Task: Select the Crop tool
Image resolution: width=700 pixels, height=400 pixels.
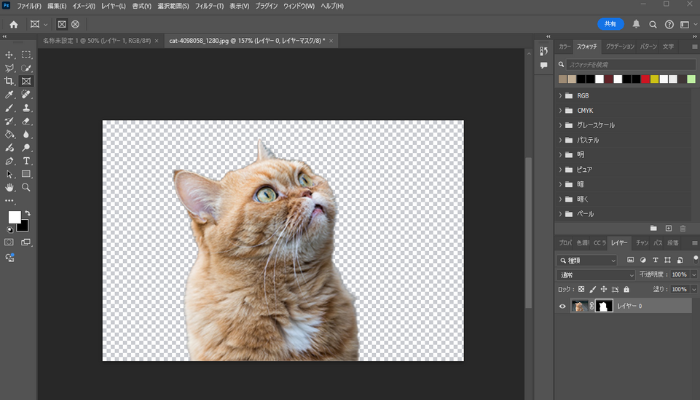Action: 9,81
